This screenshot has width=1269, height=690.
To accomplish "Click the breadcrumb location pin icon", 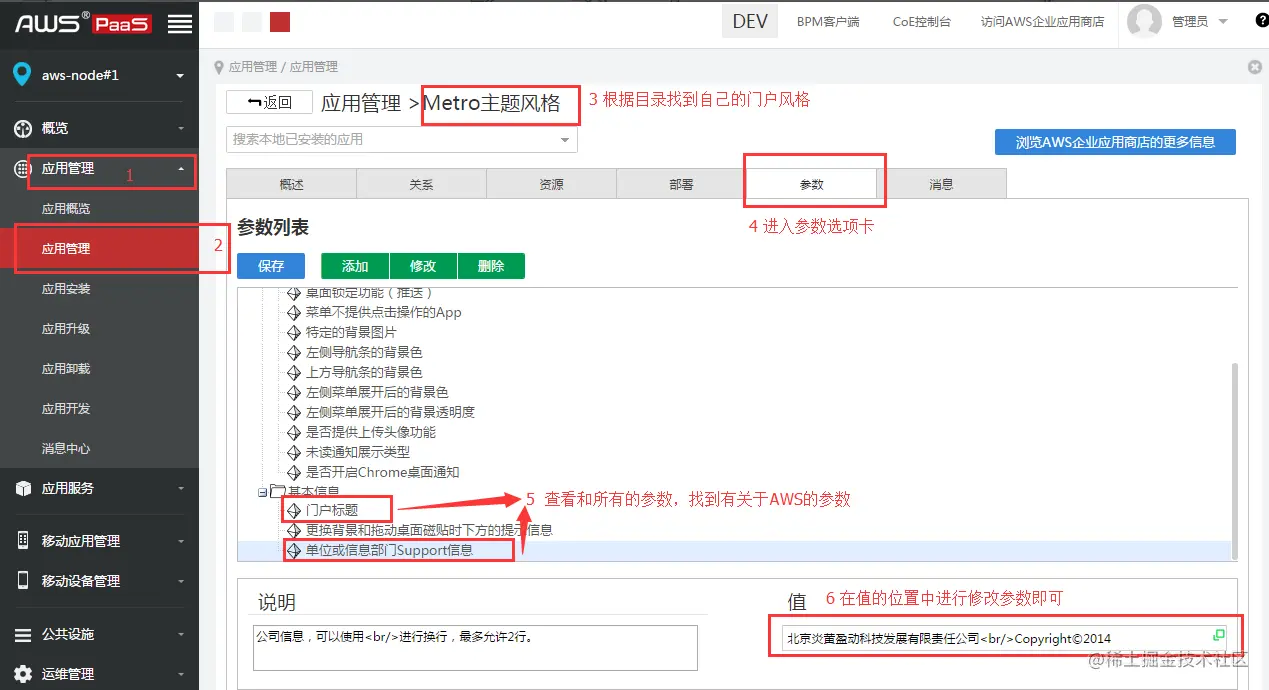I will point(219,67).
